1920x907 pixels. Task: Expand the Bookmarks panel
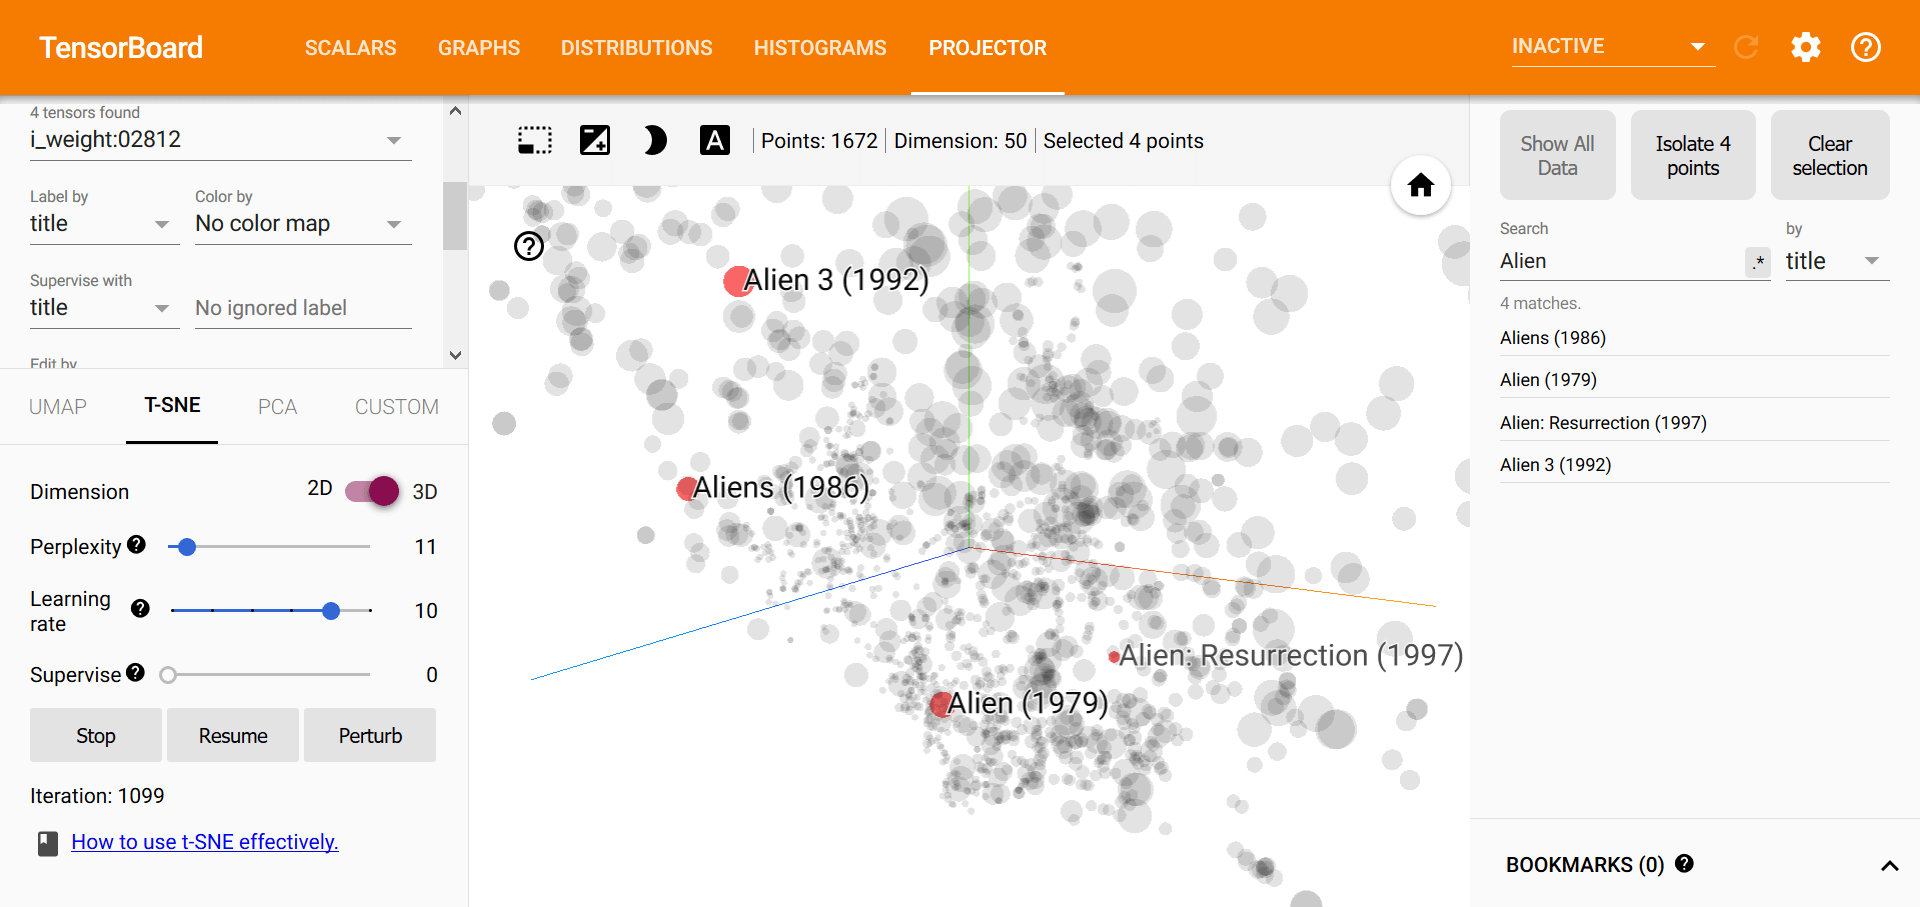click(1889, 865)
